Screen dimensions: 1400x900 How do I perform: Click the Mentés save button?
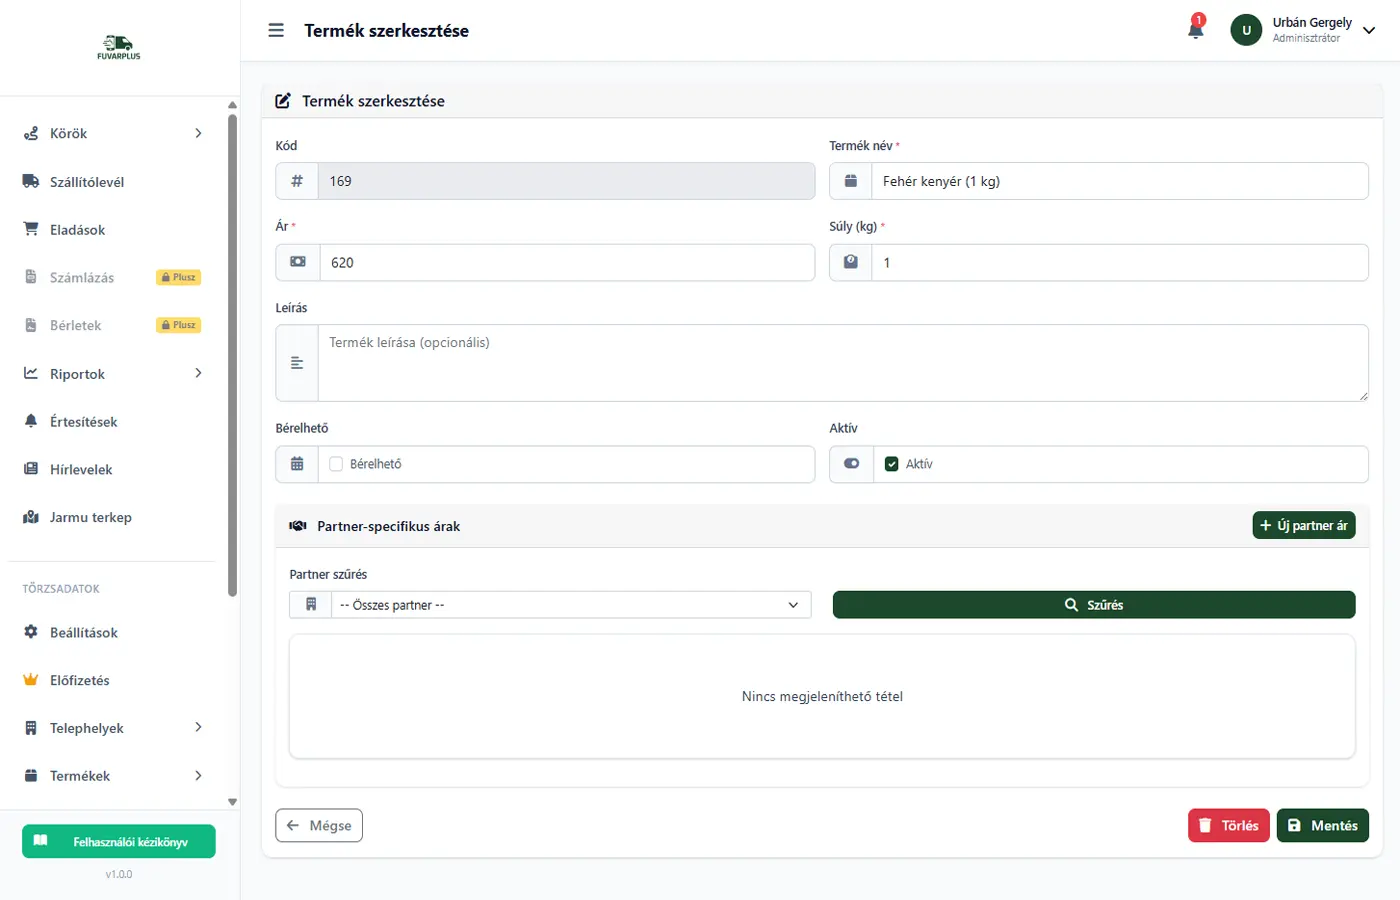[x=1322, y=826]
